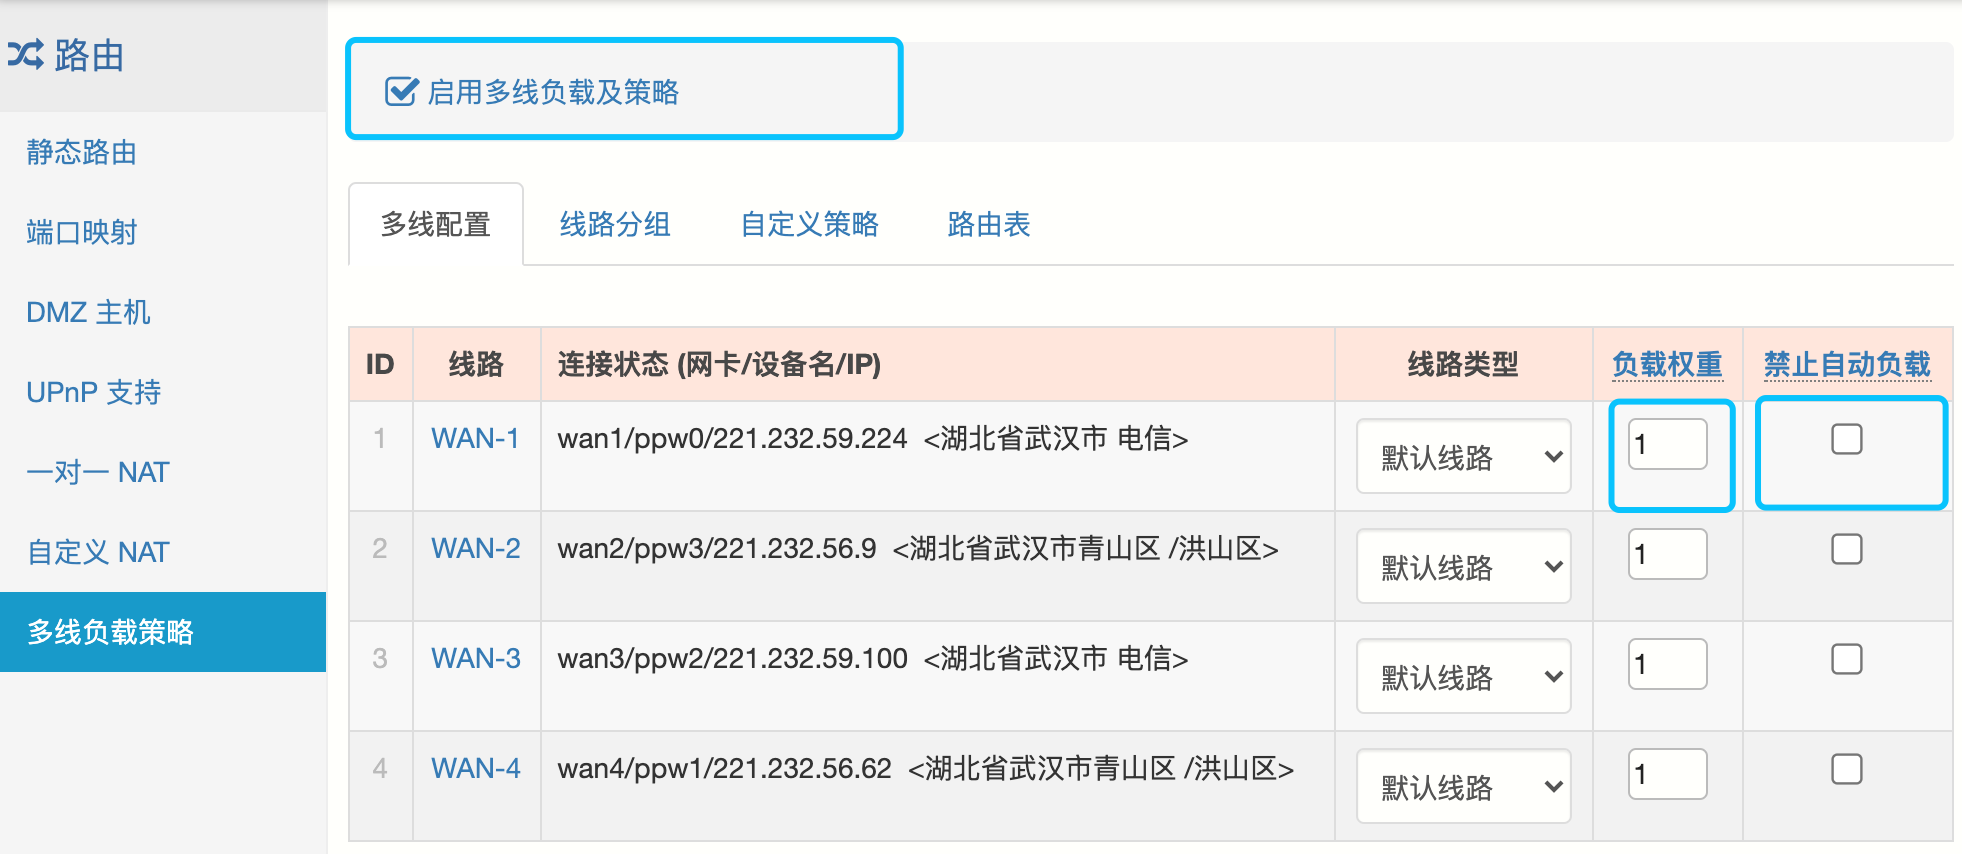Toggle the 启用多线负载及策略 checkbox

click(x=401, y=92)
